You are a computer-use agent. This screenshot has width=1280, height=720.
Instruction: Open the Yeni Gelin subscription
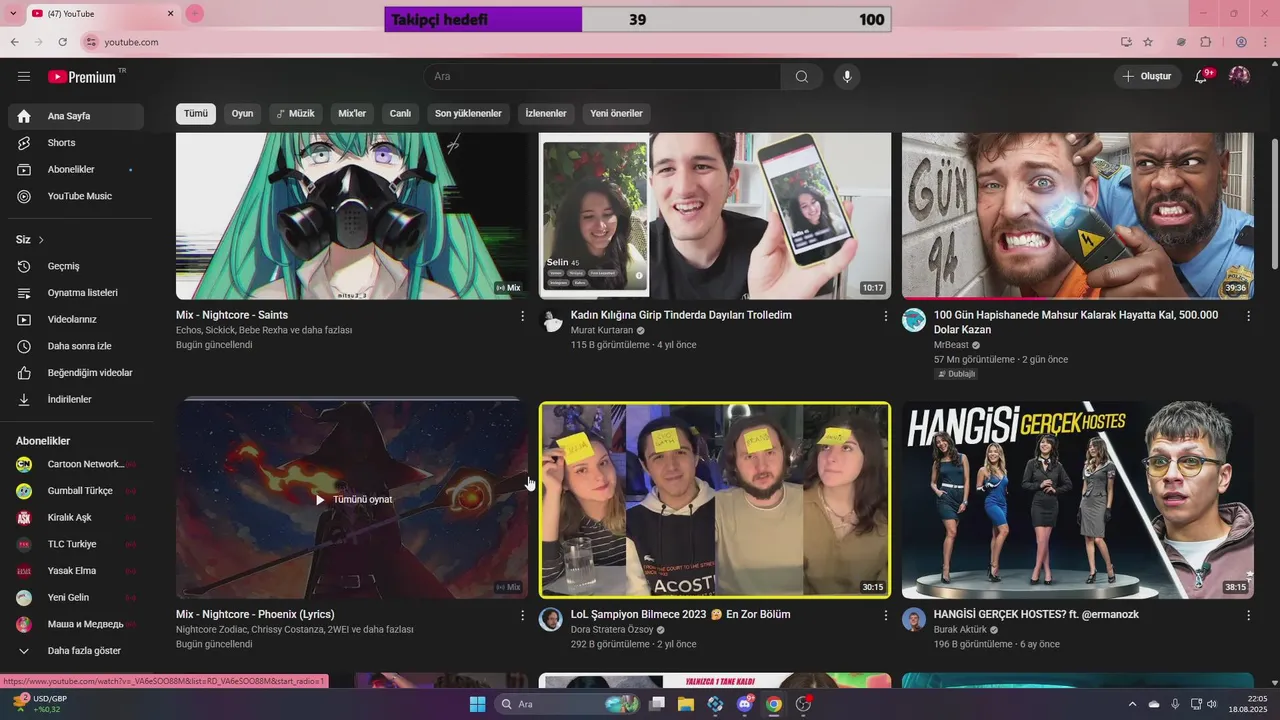click(76, 597)
